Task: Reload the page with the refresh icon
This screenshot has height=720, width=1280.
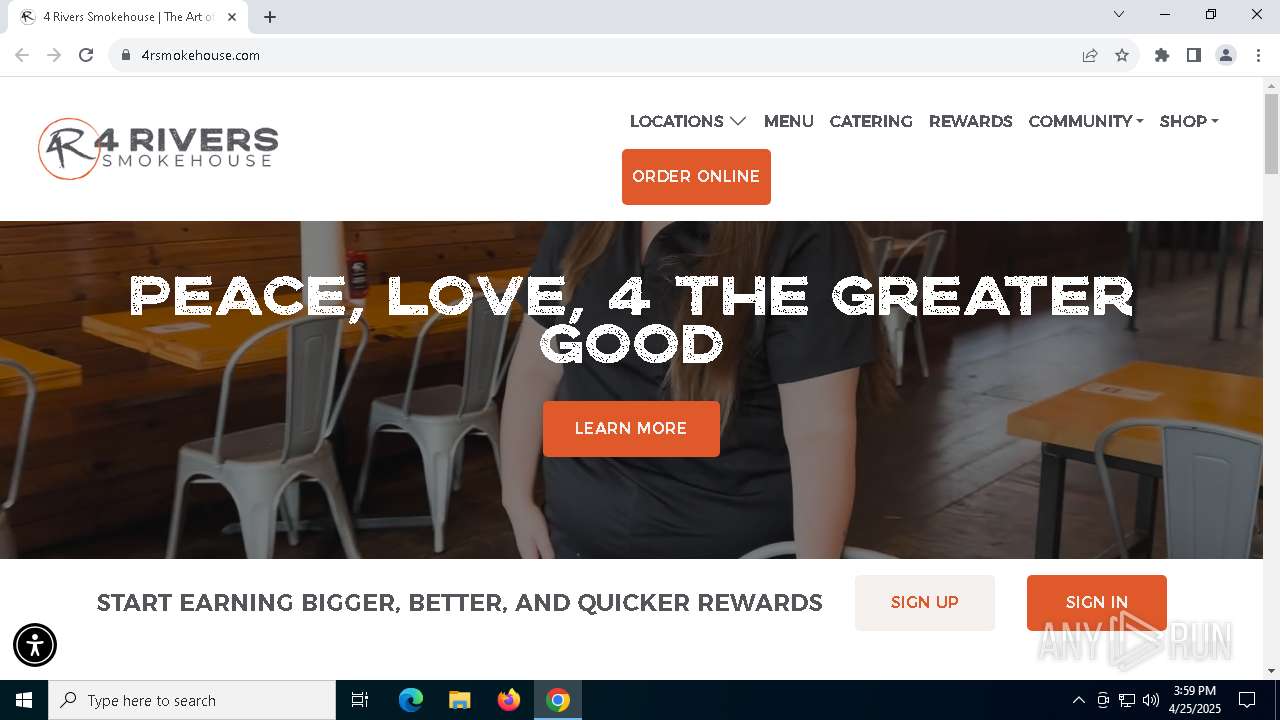Action: [86, 55]
